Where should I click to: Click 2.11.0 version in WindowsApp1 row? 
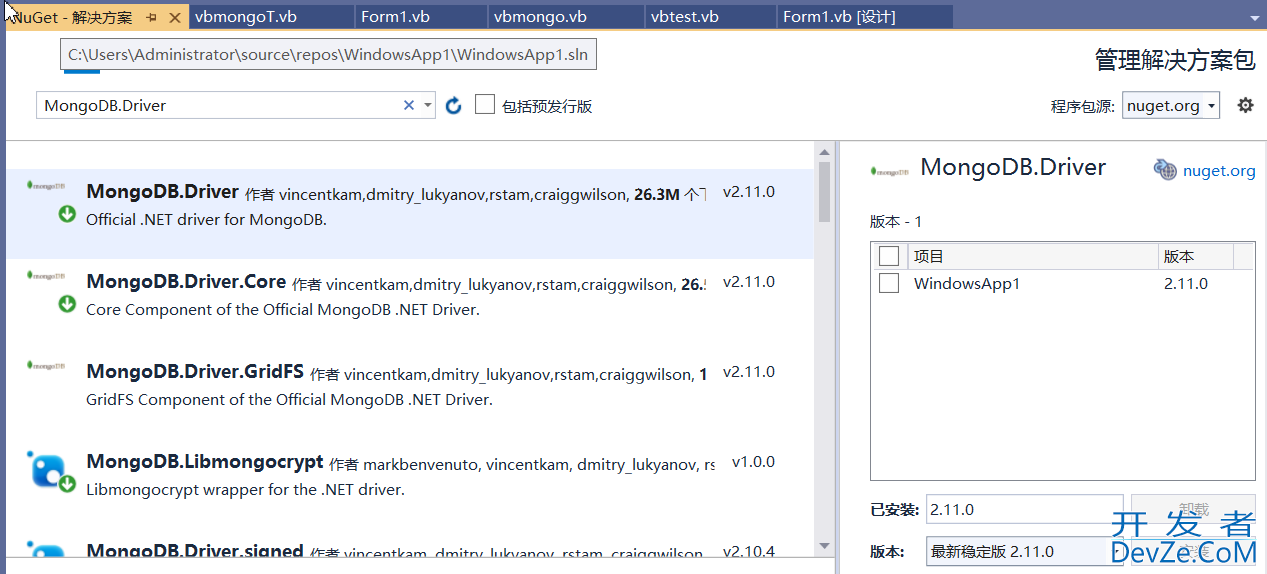(1186, 284)
